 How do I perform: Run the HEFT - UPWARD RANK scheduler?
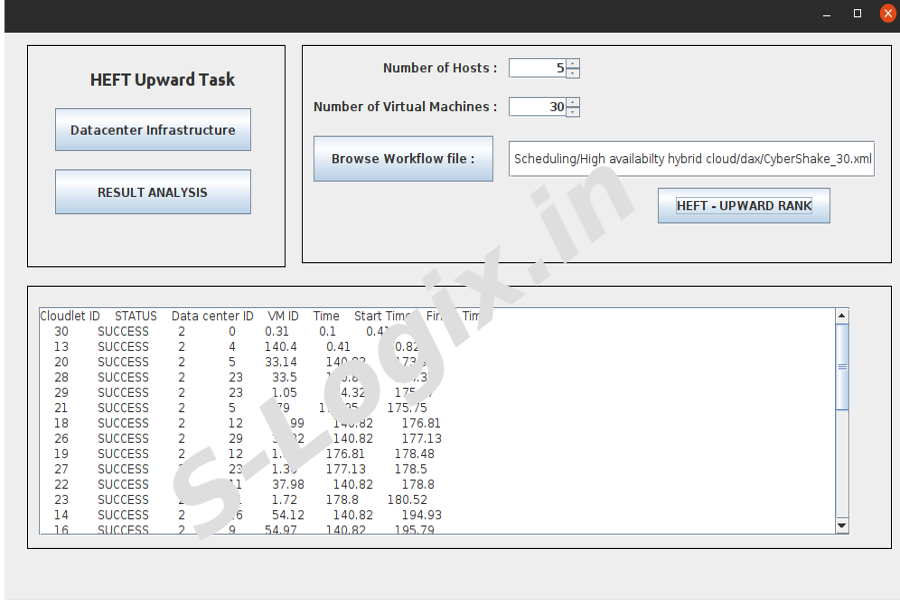743,205
